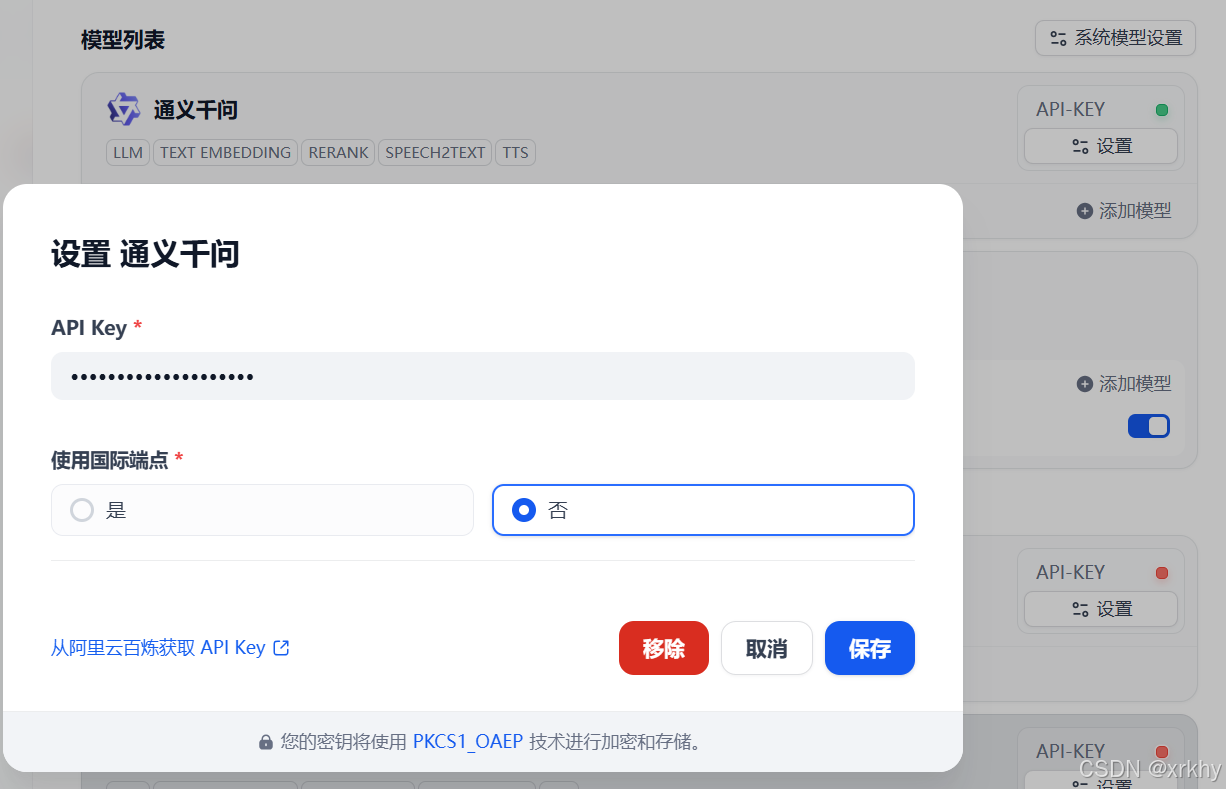Select the 否 radio option
Image resolution: width=1226 pixels, height=789 pixels.
[703, 510]
